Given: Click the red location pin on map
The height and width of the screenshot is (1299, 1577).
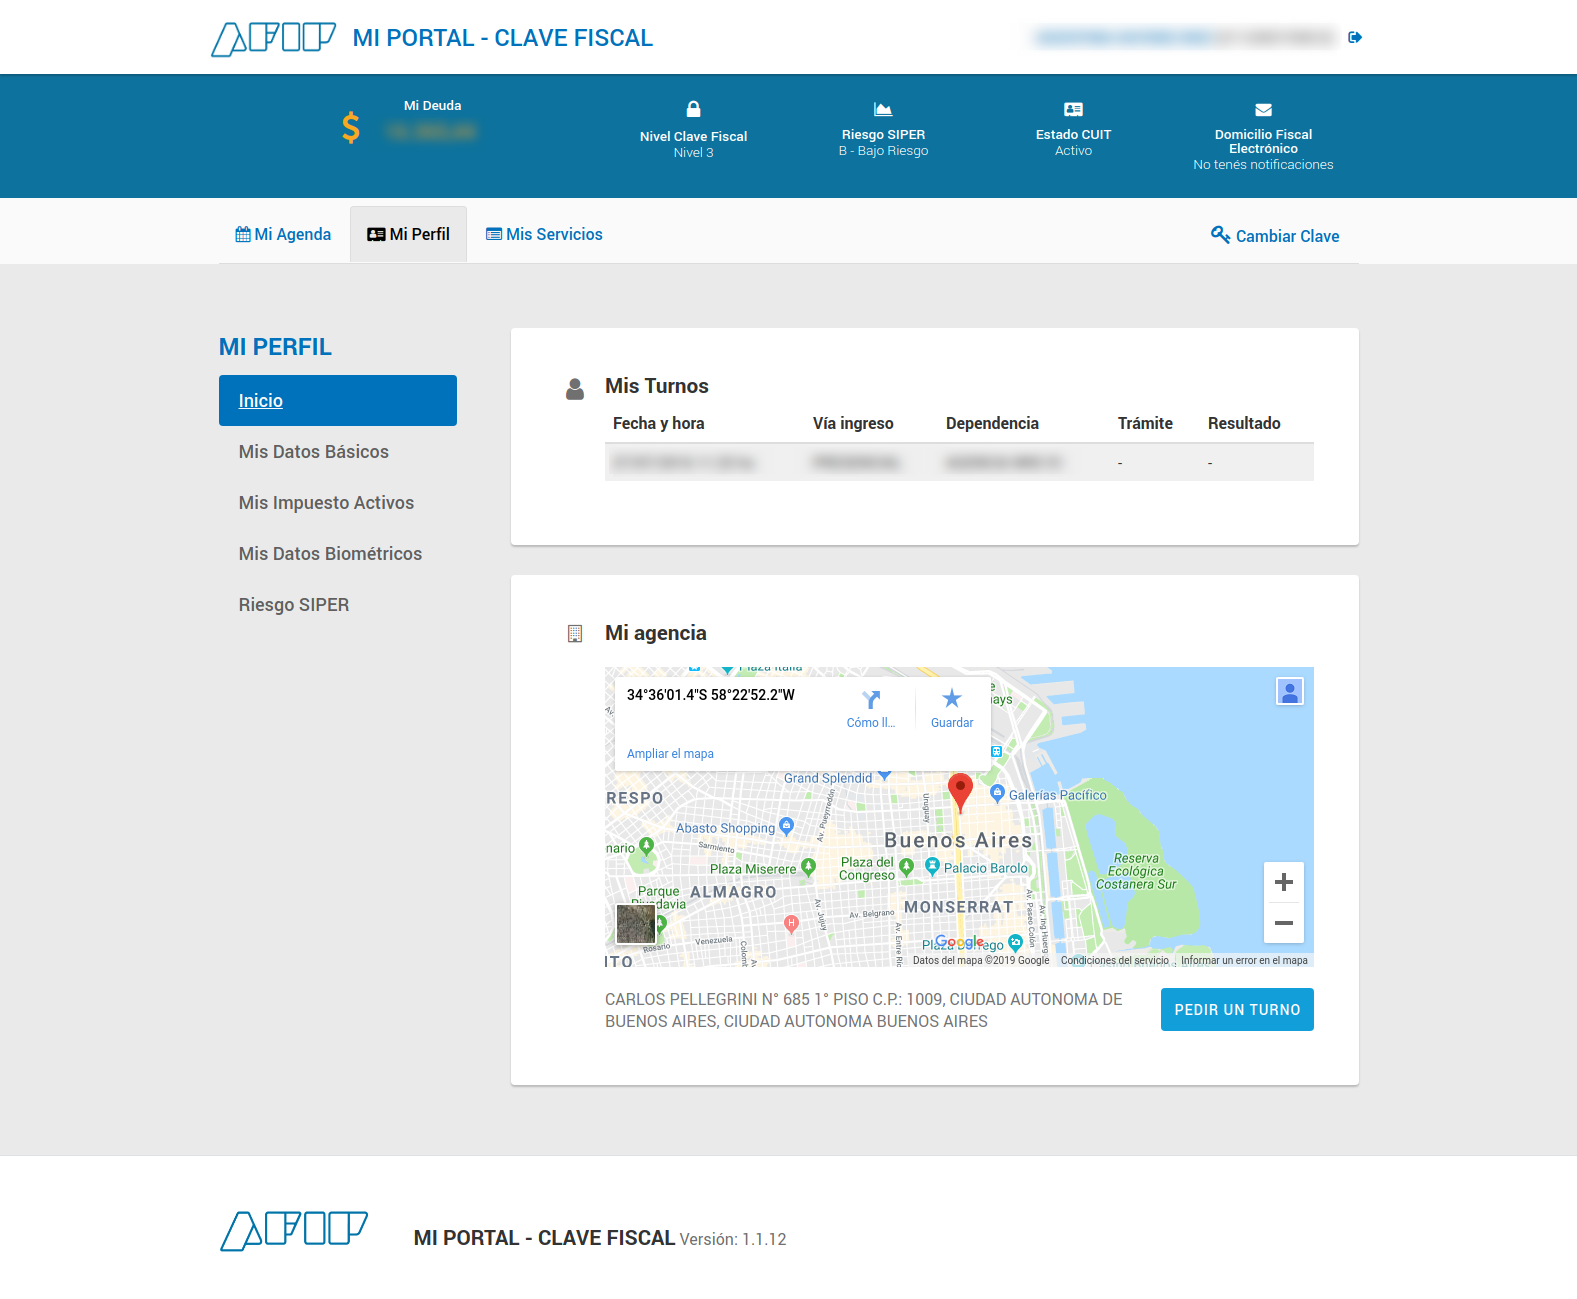Looking at the screenshot, I should [x=960, y=791].
